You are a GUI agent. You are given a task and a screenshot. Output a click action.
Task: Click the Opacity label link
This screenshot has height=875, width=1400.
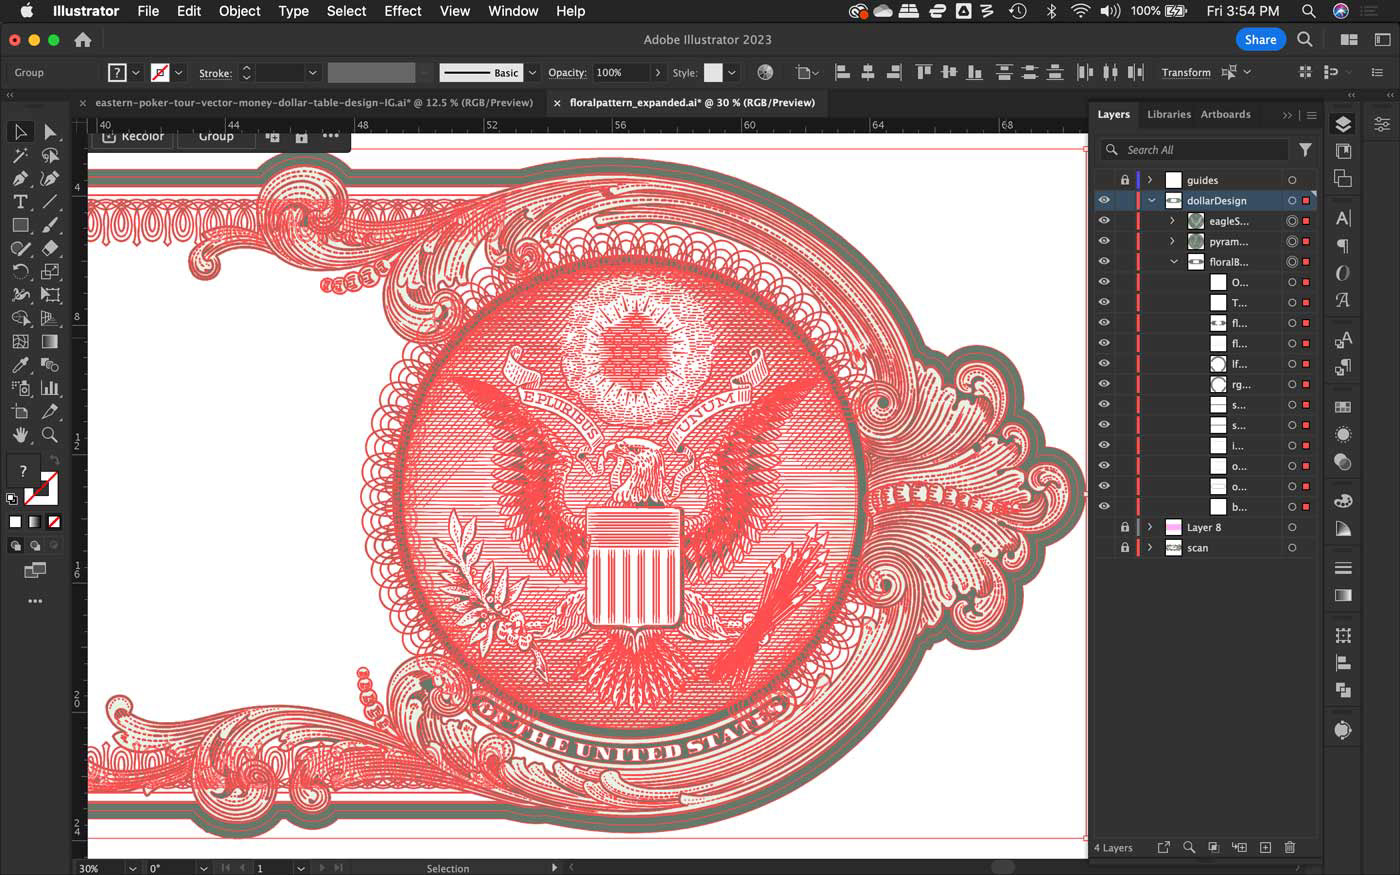pyautogui.click(x=567, y=73)
